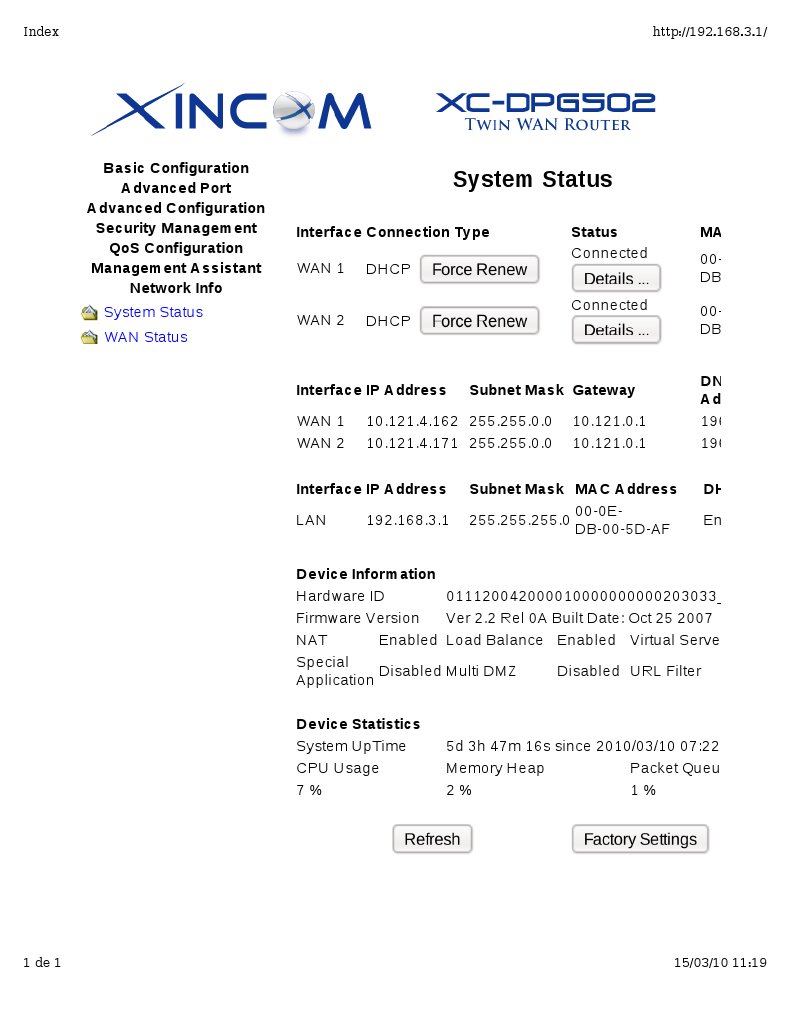
Task: Click the Device Statistics section heading
Action: (358, 724)
